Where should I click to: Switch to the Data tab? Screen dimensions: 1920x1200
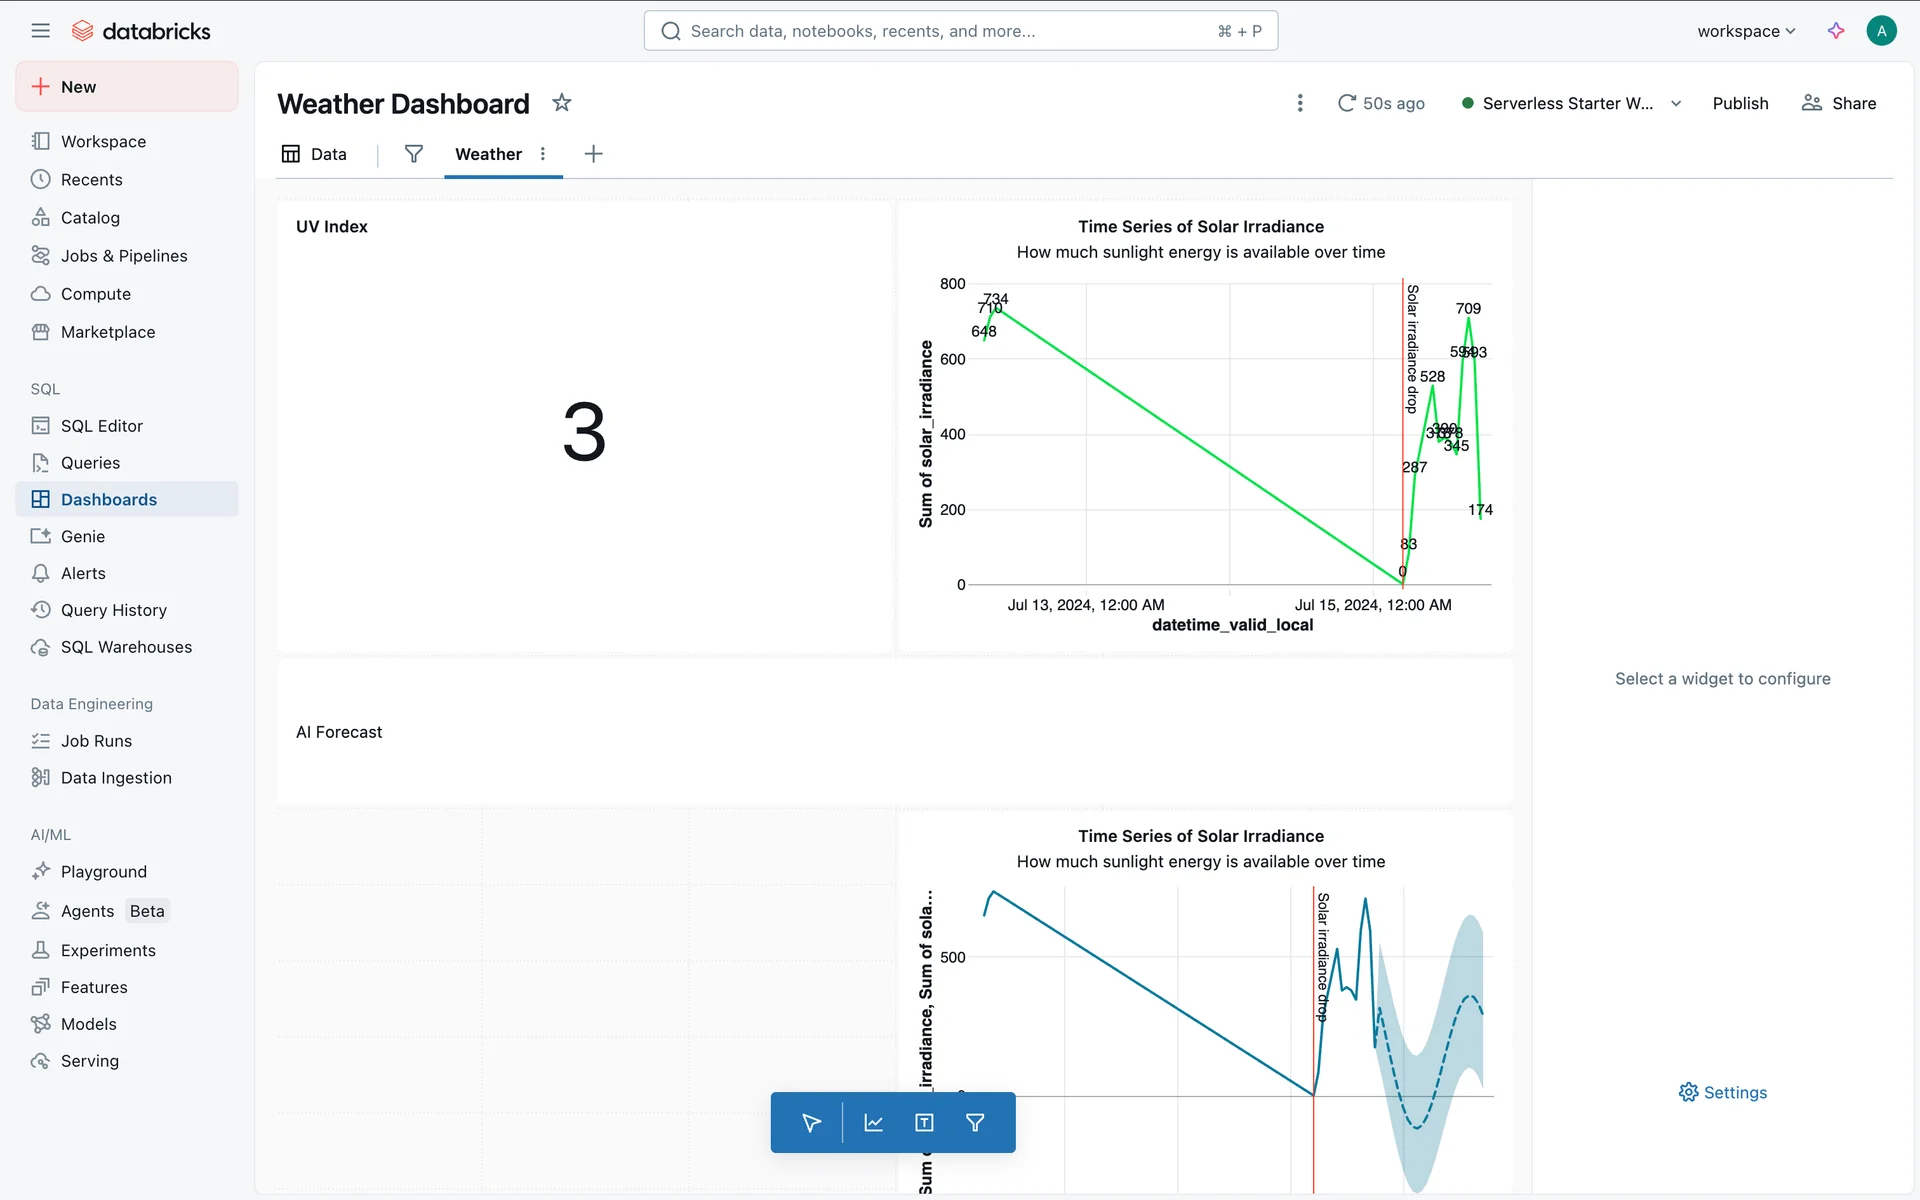click(314, 154)
